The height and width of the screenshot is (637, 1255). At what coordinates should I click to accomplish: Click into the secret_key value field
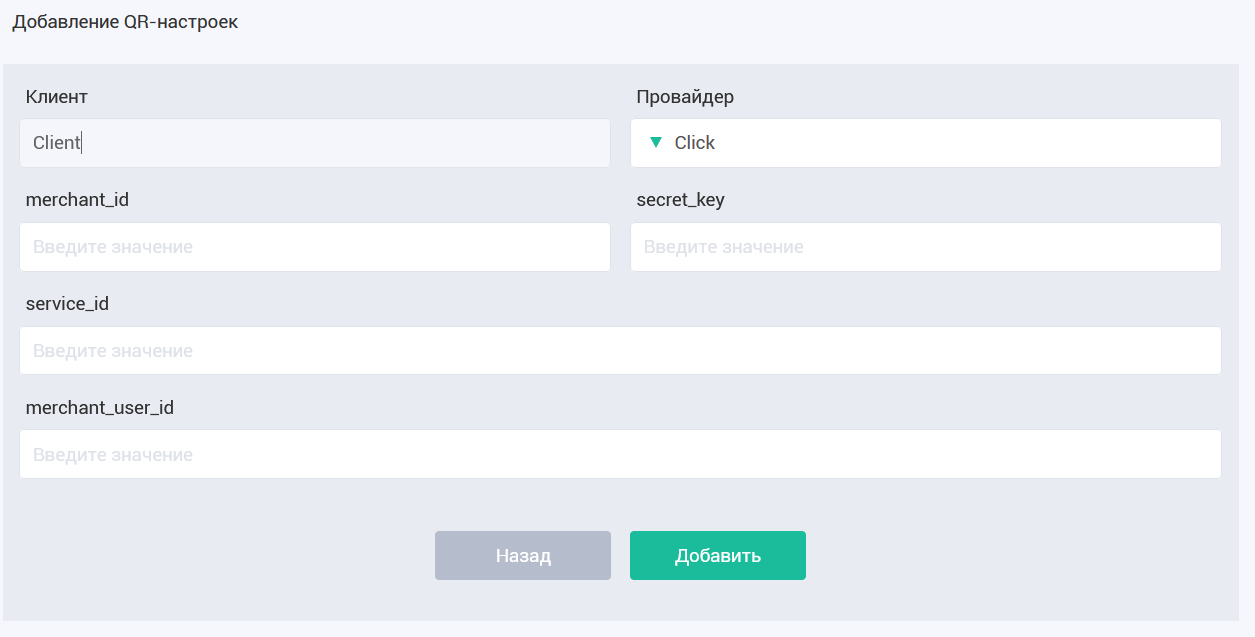click(925, 247)
